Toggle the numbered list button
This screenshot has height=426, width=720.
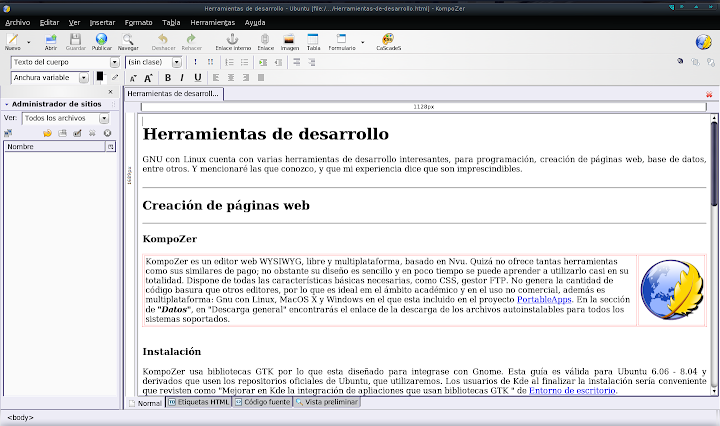(x=230, y=62)
